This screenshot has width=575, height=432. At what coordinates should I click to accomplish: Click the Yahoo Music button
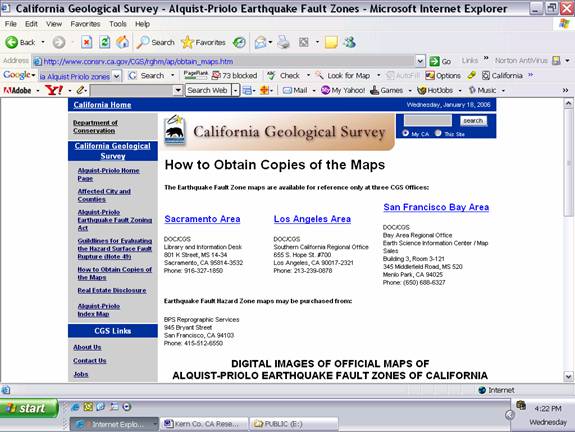pyautogui.click(x=483, y=90)
